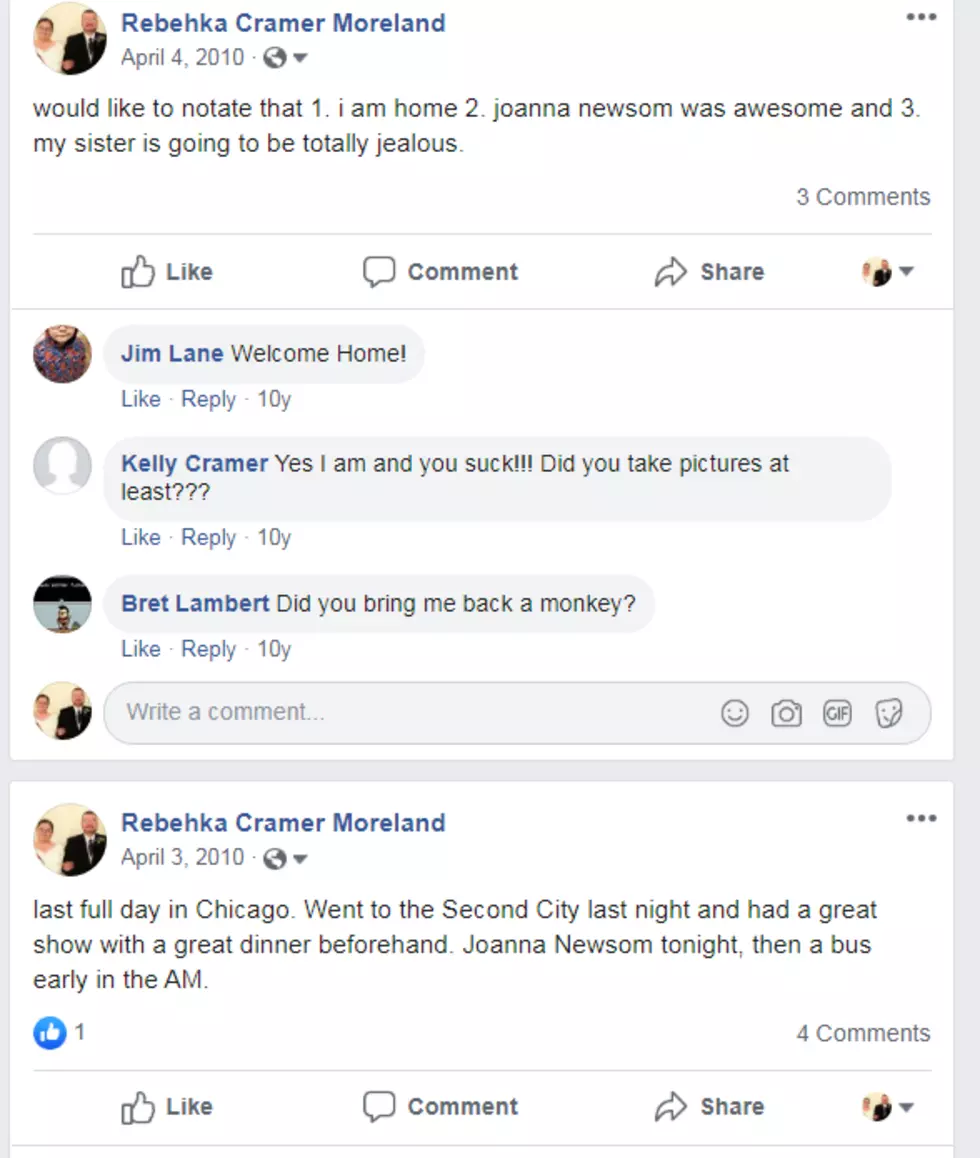Expand commenting-as profile selector on April 4 post
This screenshot has width=980, height=1158.
tap(888, 272)
